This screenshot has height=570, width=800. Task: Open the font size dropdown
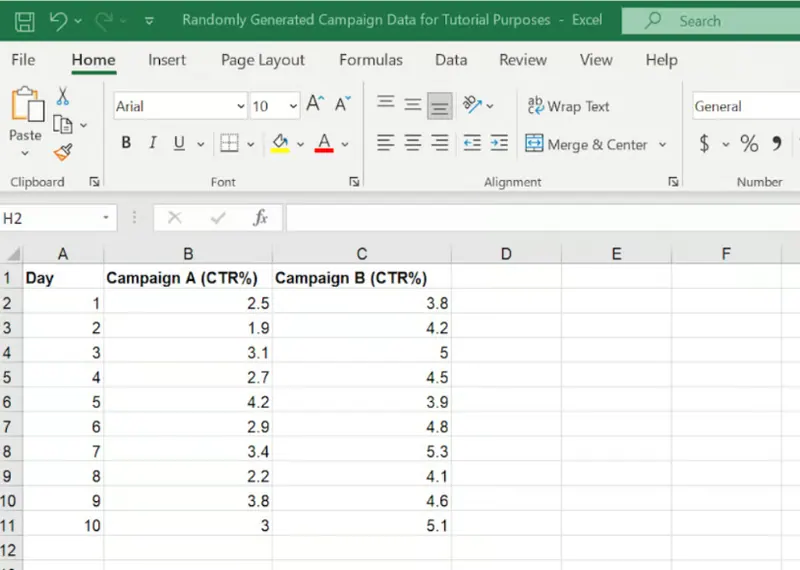pyautogui.click(x=292, y=106)
